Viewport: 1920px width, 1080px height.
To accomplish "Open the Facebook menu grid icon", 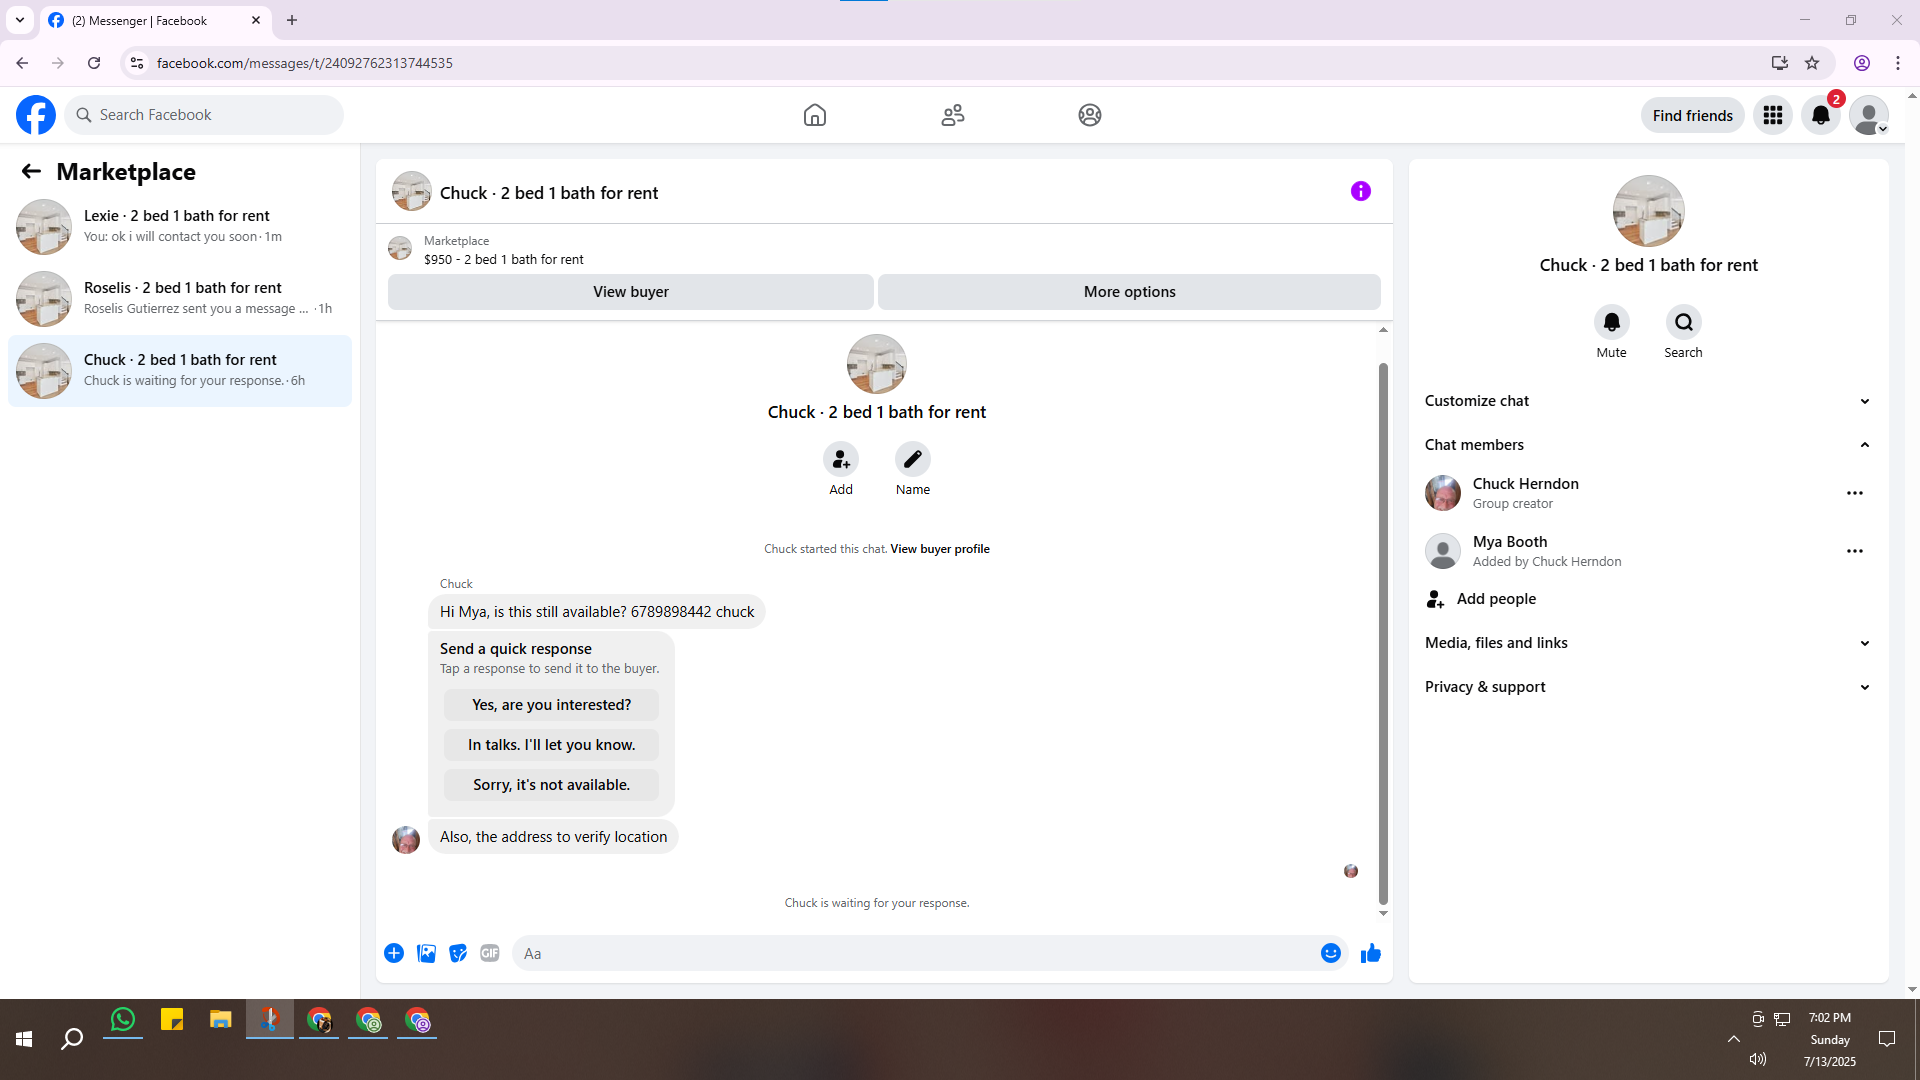I will pos(1772,115).
